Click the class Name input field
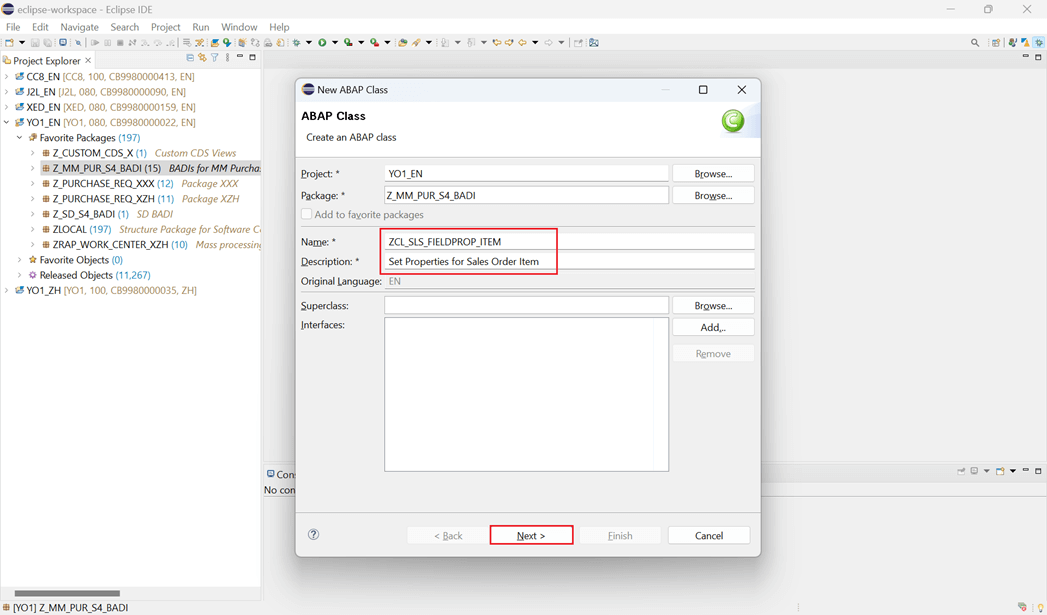 pyautogui.click(x=568, y=241)
